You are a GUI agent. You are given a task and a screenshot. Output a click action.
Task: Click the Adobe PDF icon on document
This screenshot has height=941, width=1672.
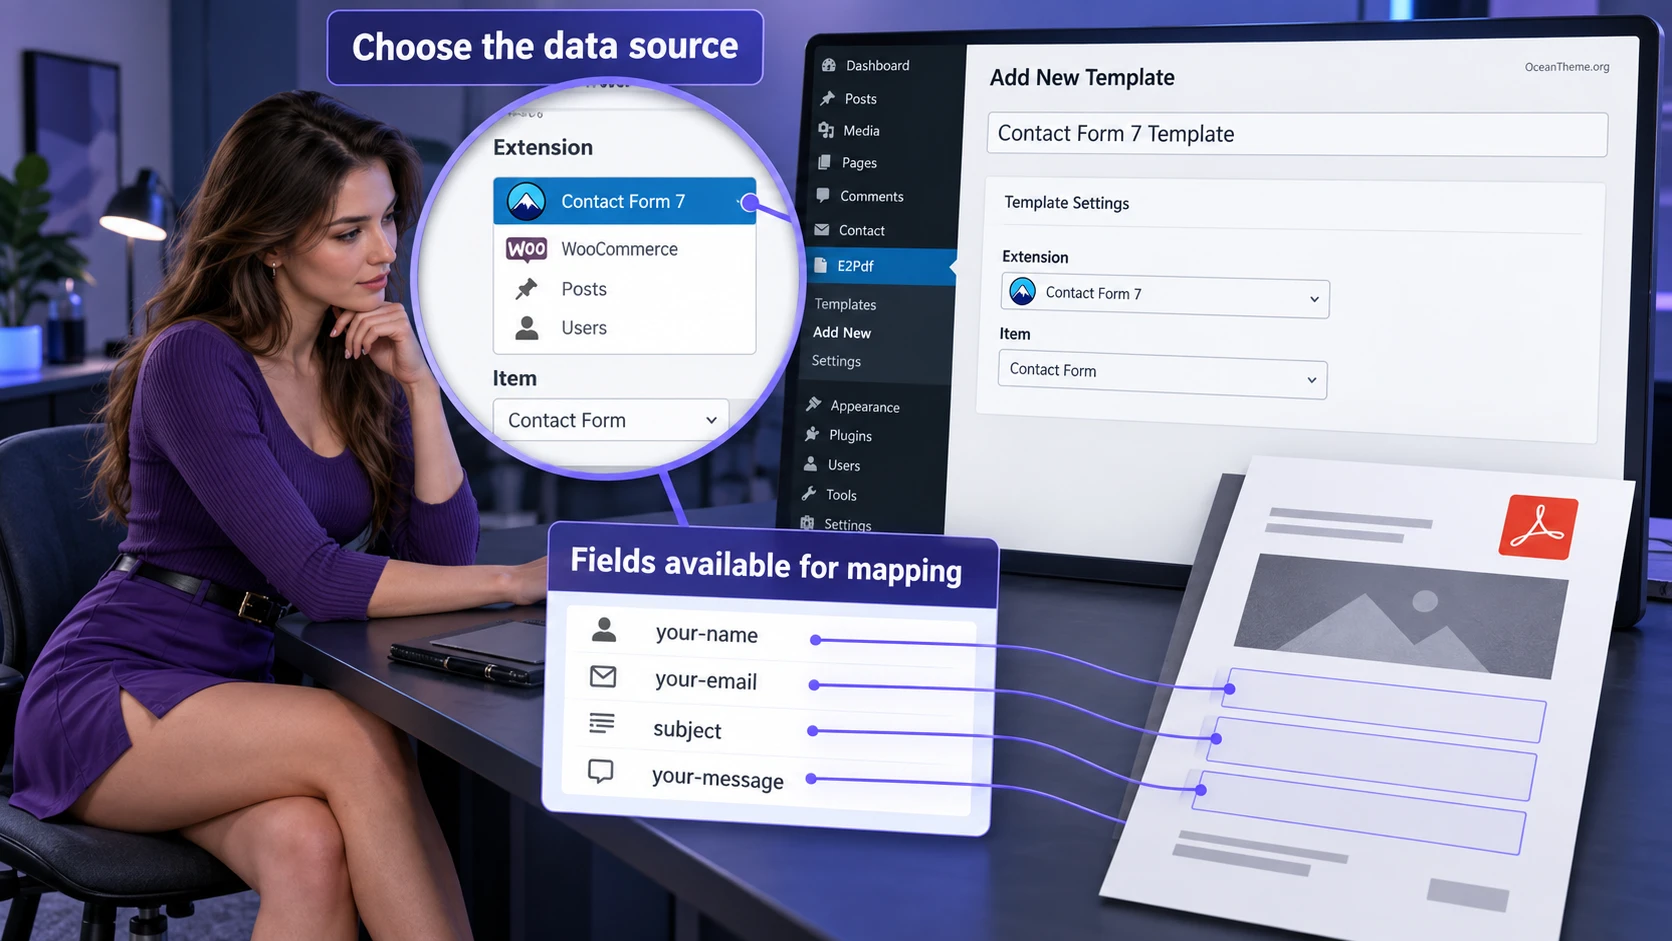pyautogui.click(x=1538, y=527)
